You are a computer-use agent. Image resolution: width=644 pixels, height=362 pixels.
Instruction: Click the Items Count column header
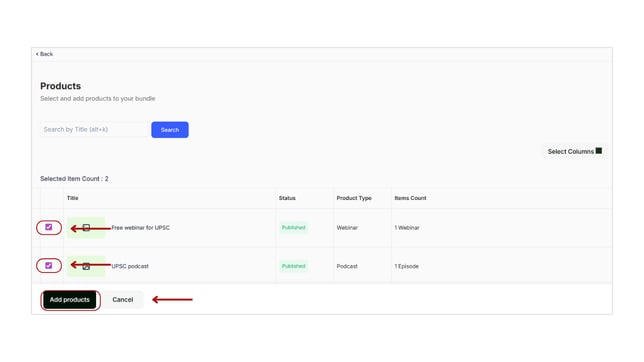[x=410, y=198]
